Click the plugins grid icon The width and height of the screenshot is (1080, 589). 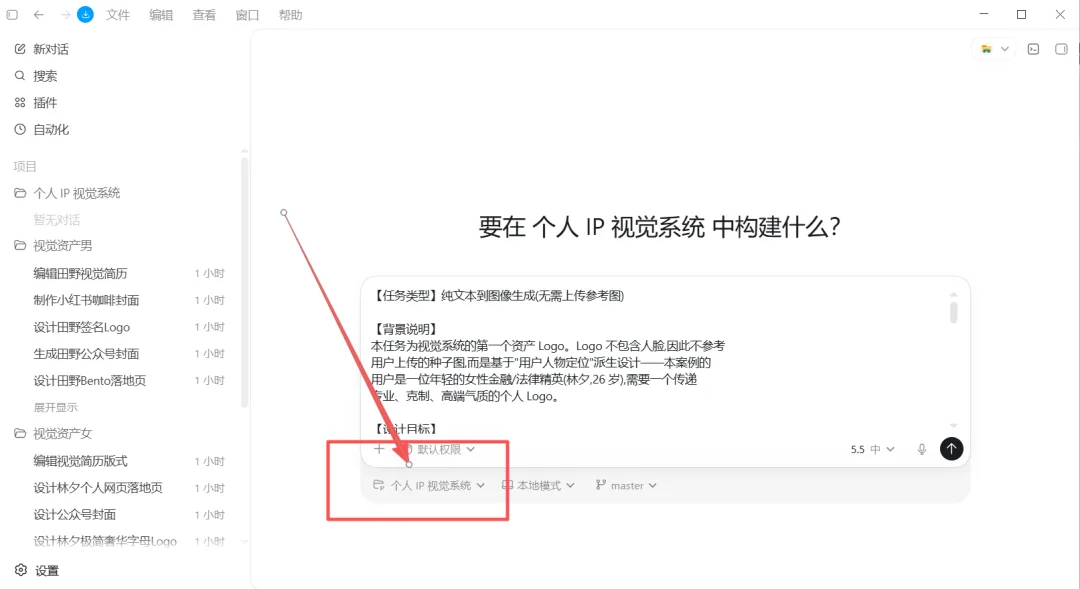[x=20, y=103]
